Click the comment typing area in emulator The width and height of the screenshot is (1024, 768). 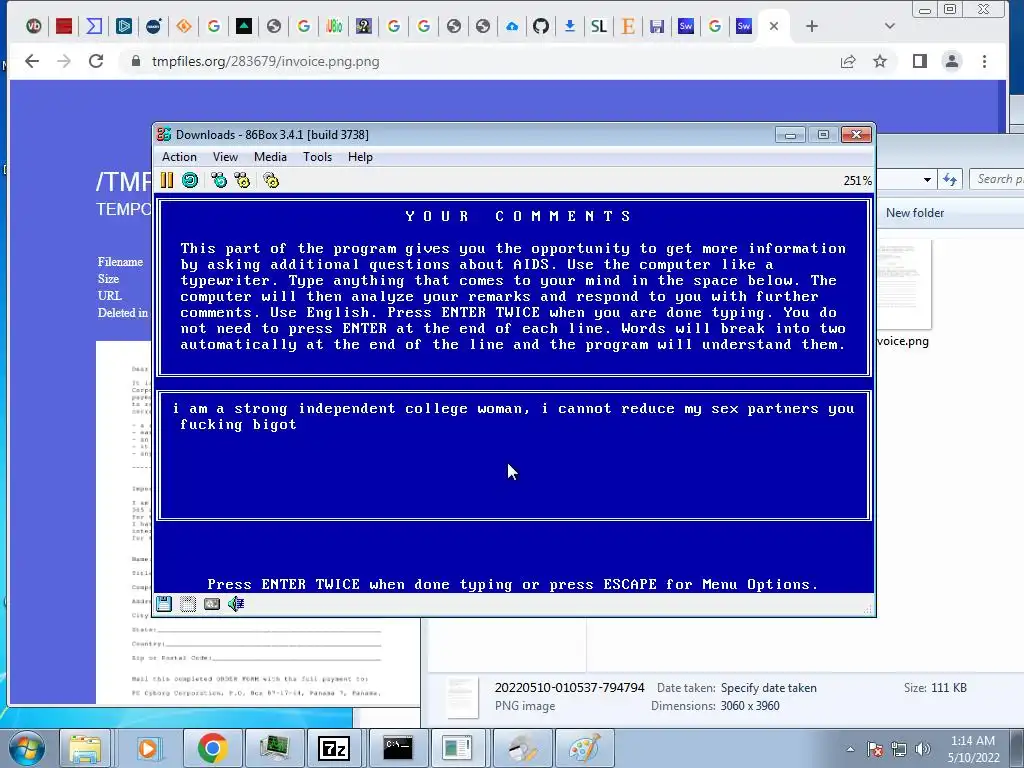pyautogui.click(x=514, y=455)
